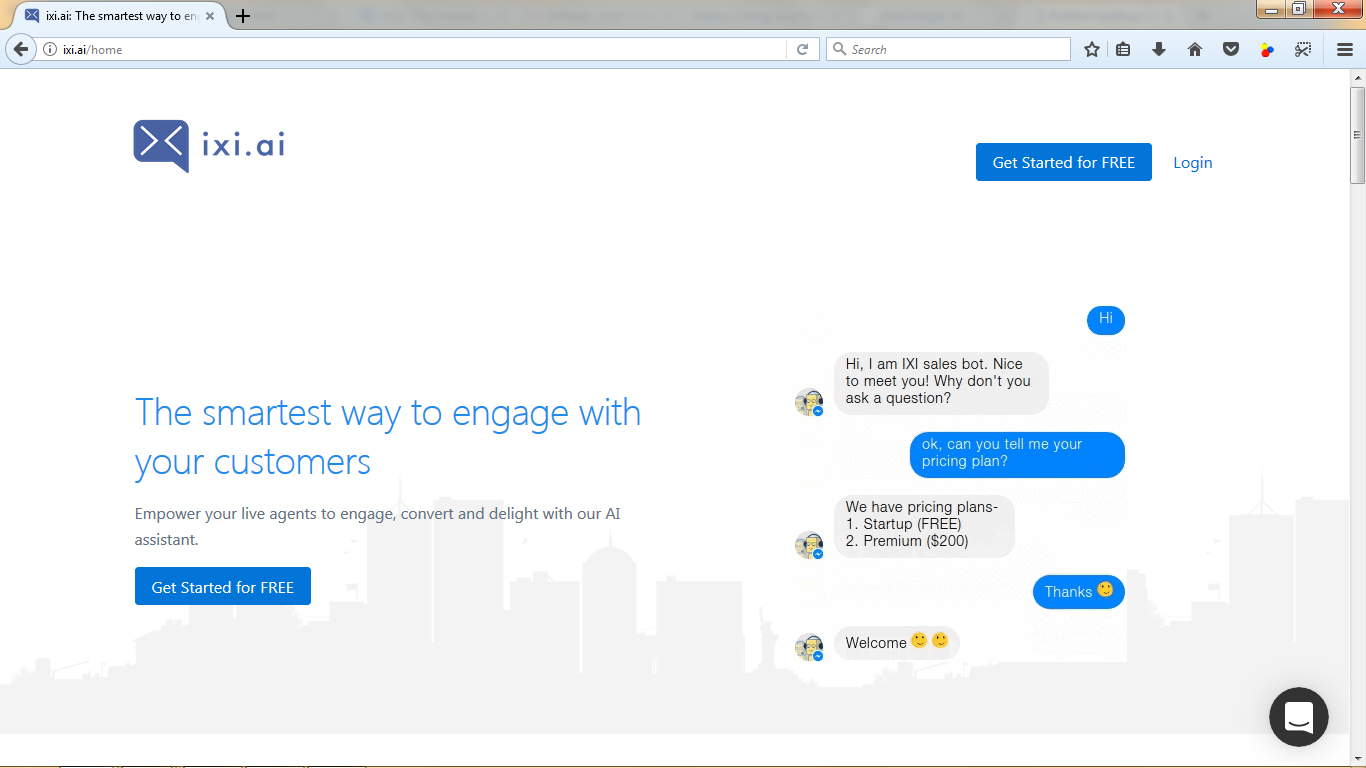Minimize the browser window
Image resolution: width=1366 pixels, height=768 pixels.
(1272, 9)
